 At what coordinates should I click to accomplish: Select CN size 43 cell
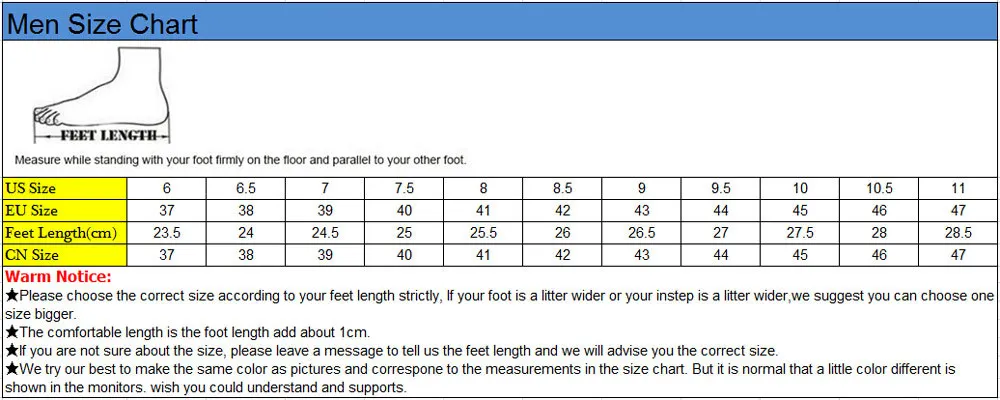coord(642,255)
